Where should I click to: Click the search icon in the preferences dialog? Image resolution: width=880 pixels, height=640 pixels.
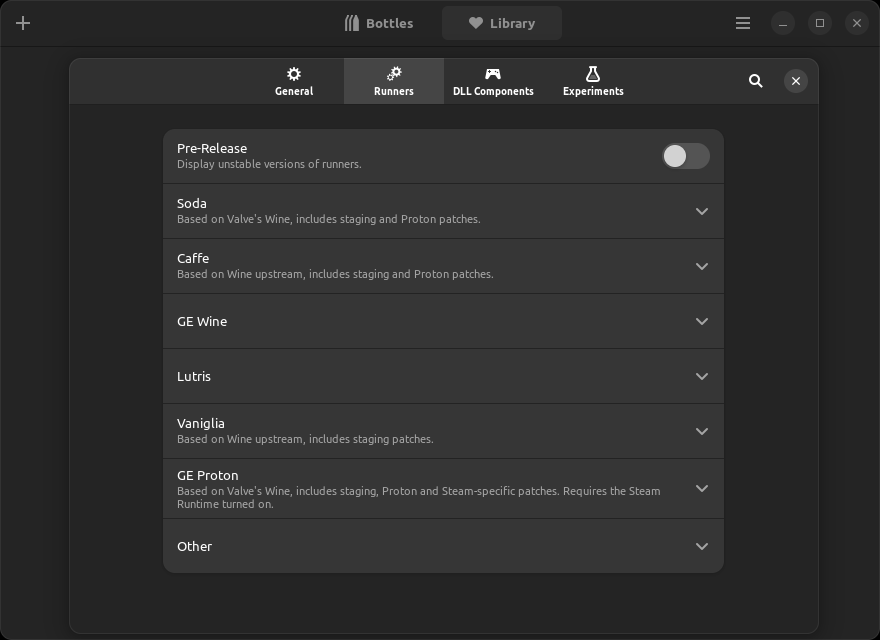pyautogui.click(x=755, y=81)
